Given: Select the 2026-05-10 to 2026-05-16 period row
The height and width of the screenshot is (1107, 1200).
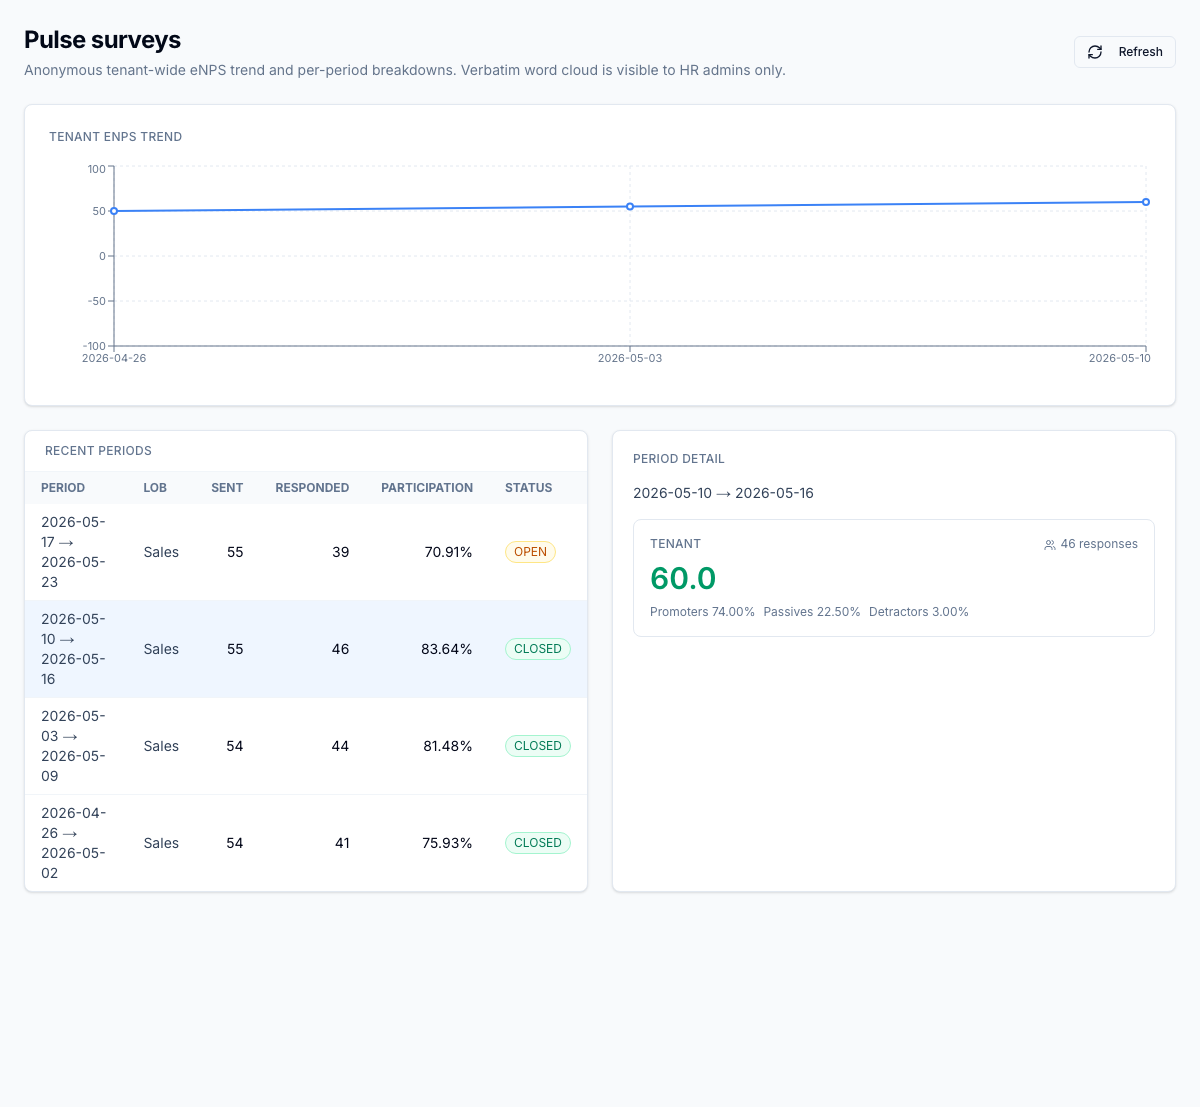Looking at the screenshot, I should pos(306,649).
